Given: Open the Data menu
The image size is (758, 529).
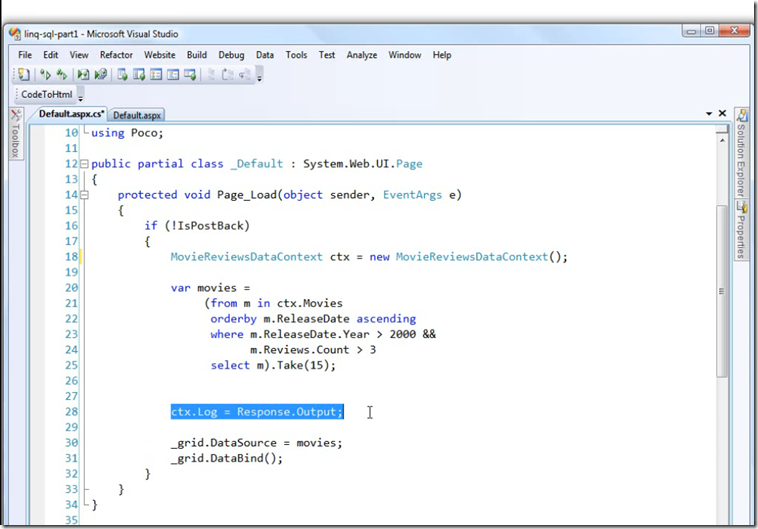Looking at the screenshot, I should click(x=265, y=55).
